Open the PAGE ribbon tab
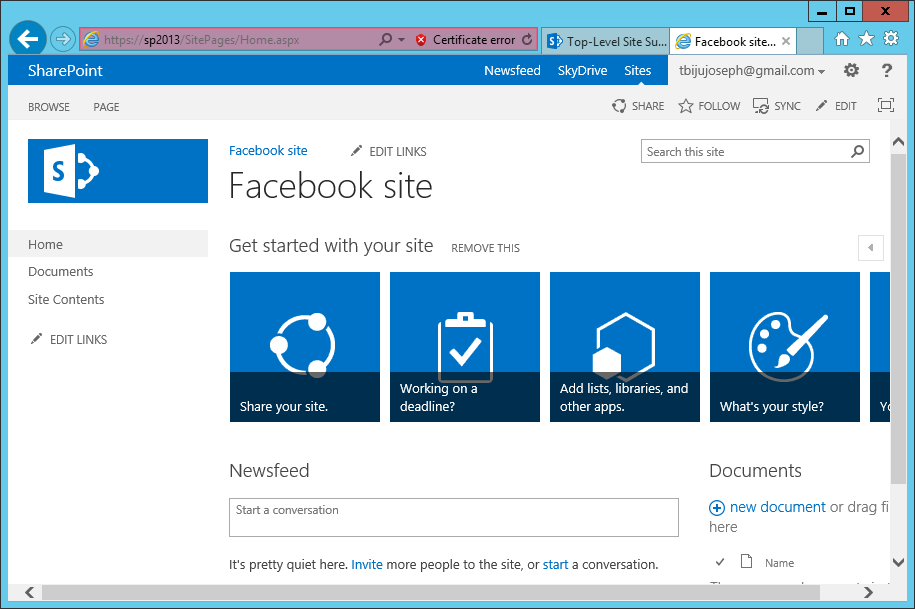 (x=106, y=107)
